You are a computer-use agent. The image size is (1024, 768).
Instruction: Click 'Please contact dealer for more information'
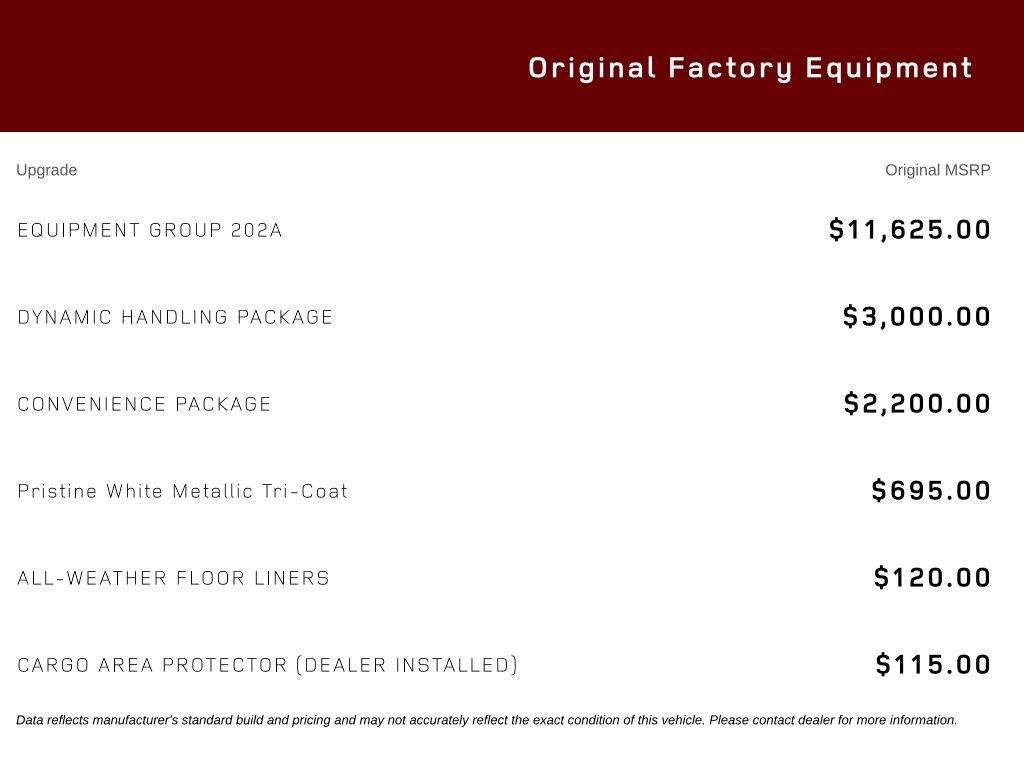click(x=833, y=720)
